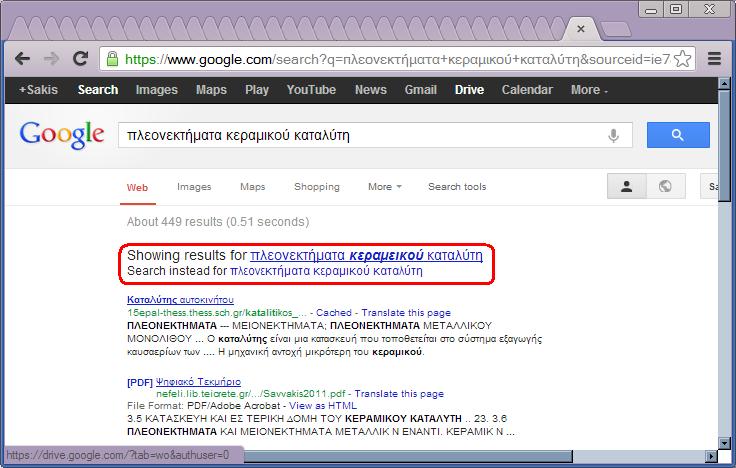
Task: Click the microphone voice search icon
Action: tap(613, 135)
